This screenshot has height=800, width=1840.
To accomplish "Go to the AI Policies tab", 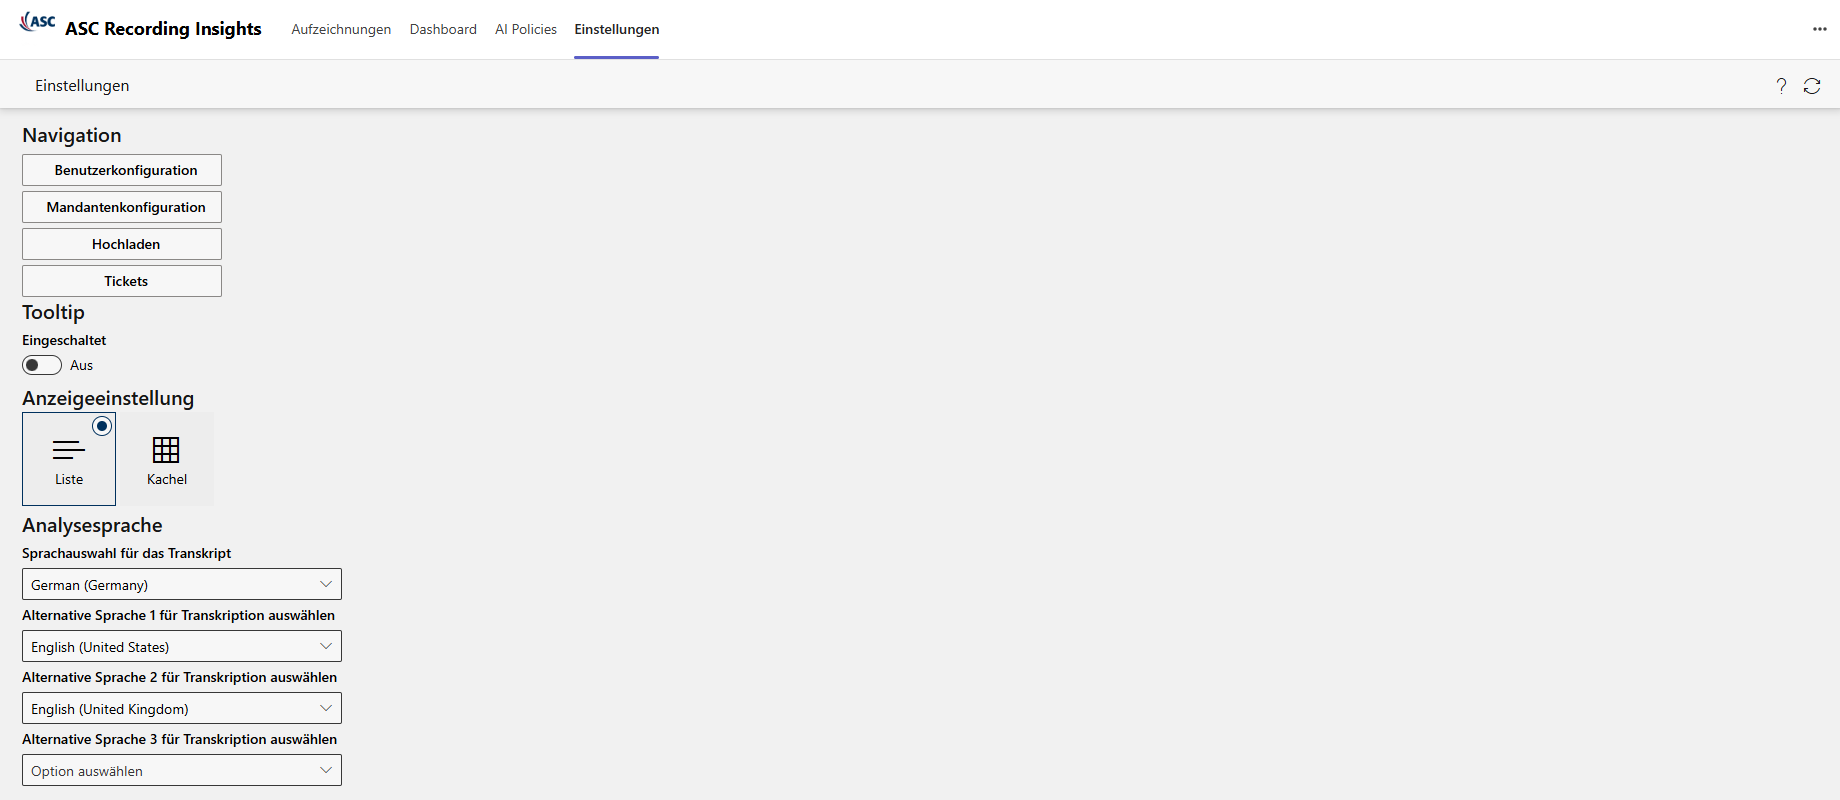I will (x=526, y=29).
